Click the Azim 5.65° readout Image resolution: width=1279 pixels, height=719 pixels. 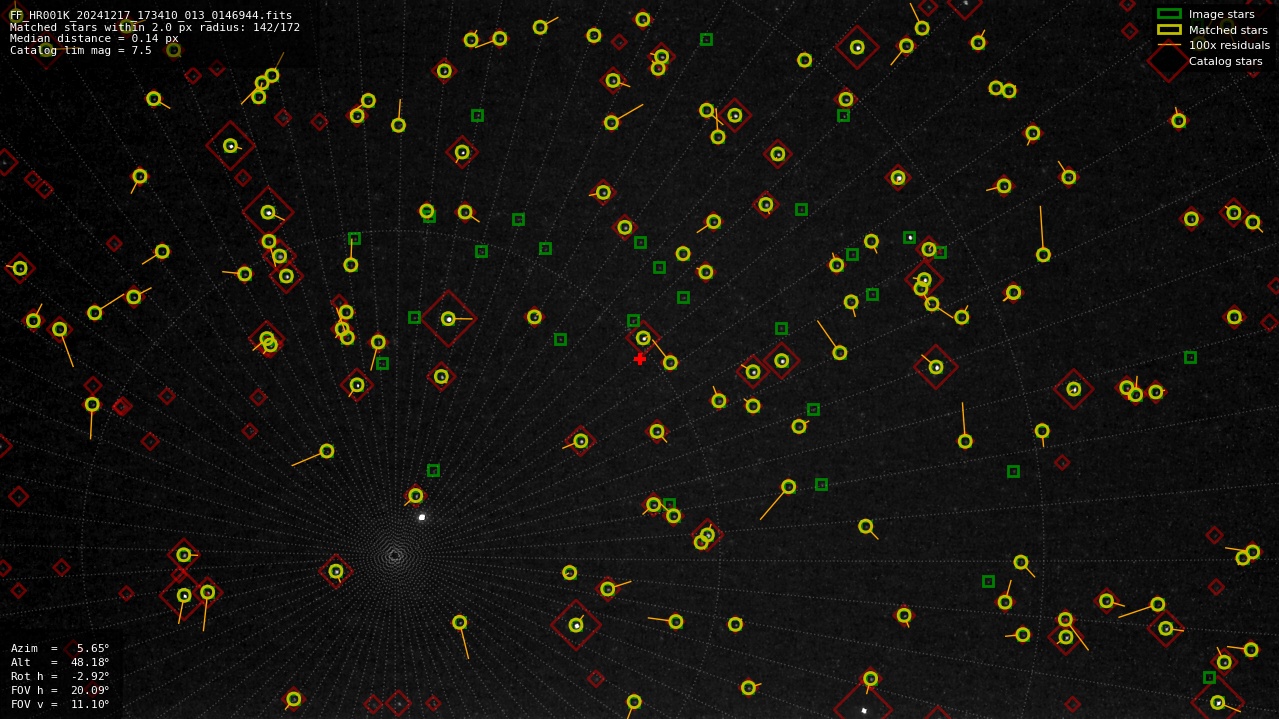pyautogui.click(x=60, y=648)
